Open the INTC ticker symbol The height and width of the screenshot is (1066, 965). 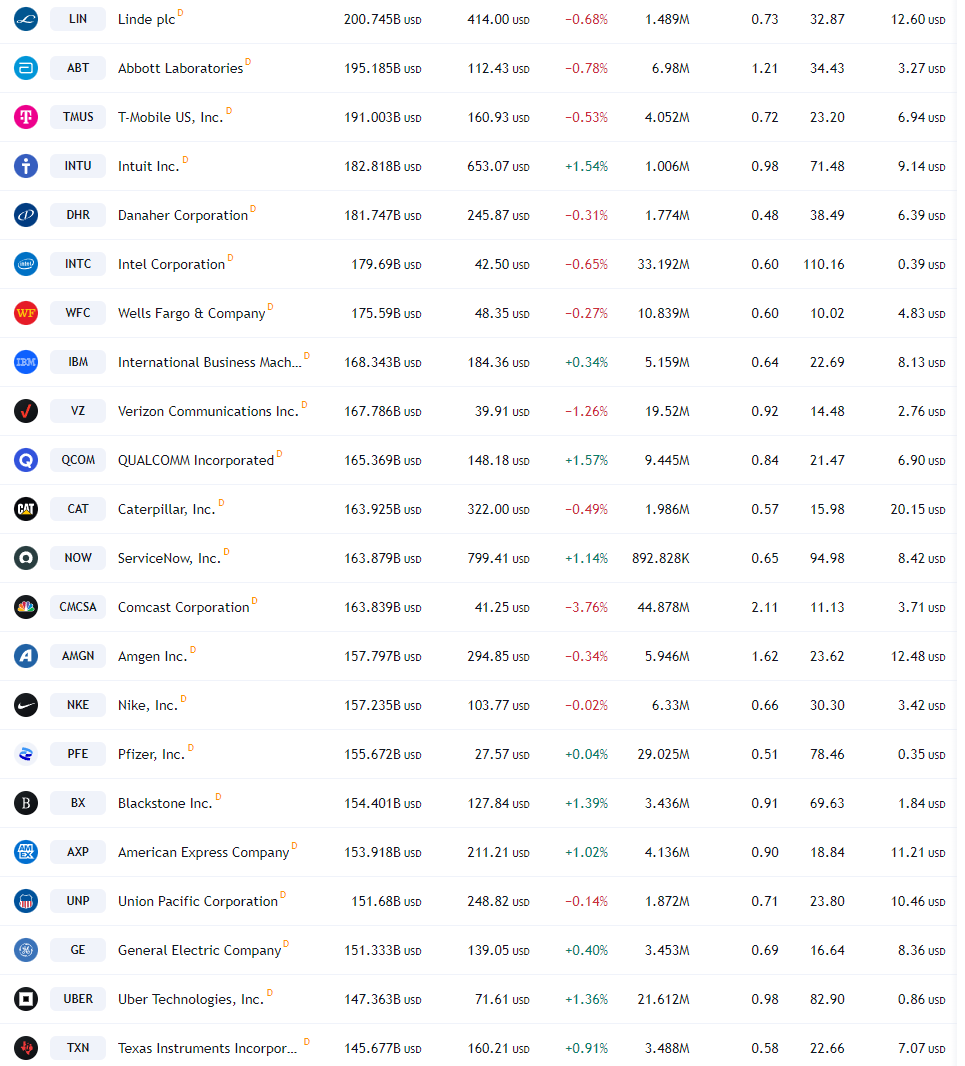pyautogui.click(x=78, y=264)
